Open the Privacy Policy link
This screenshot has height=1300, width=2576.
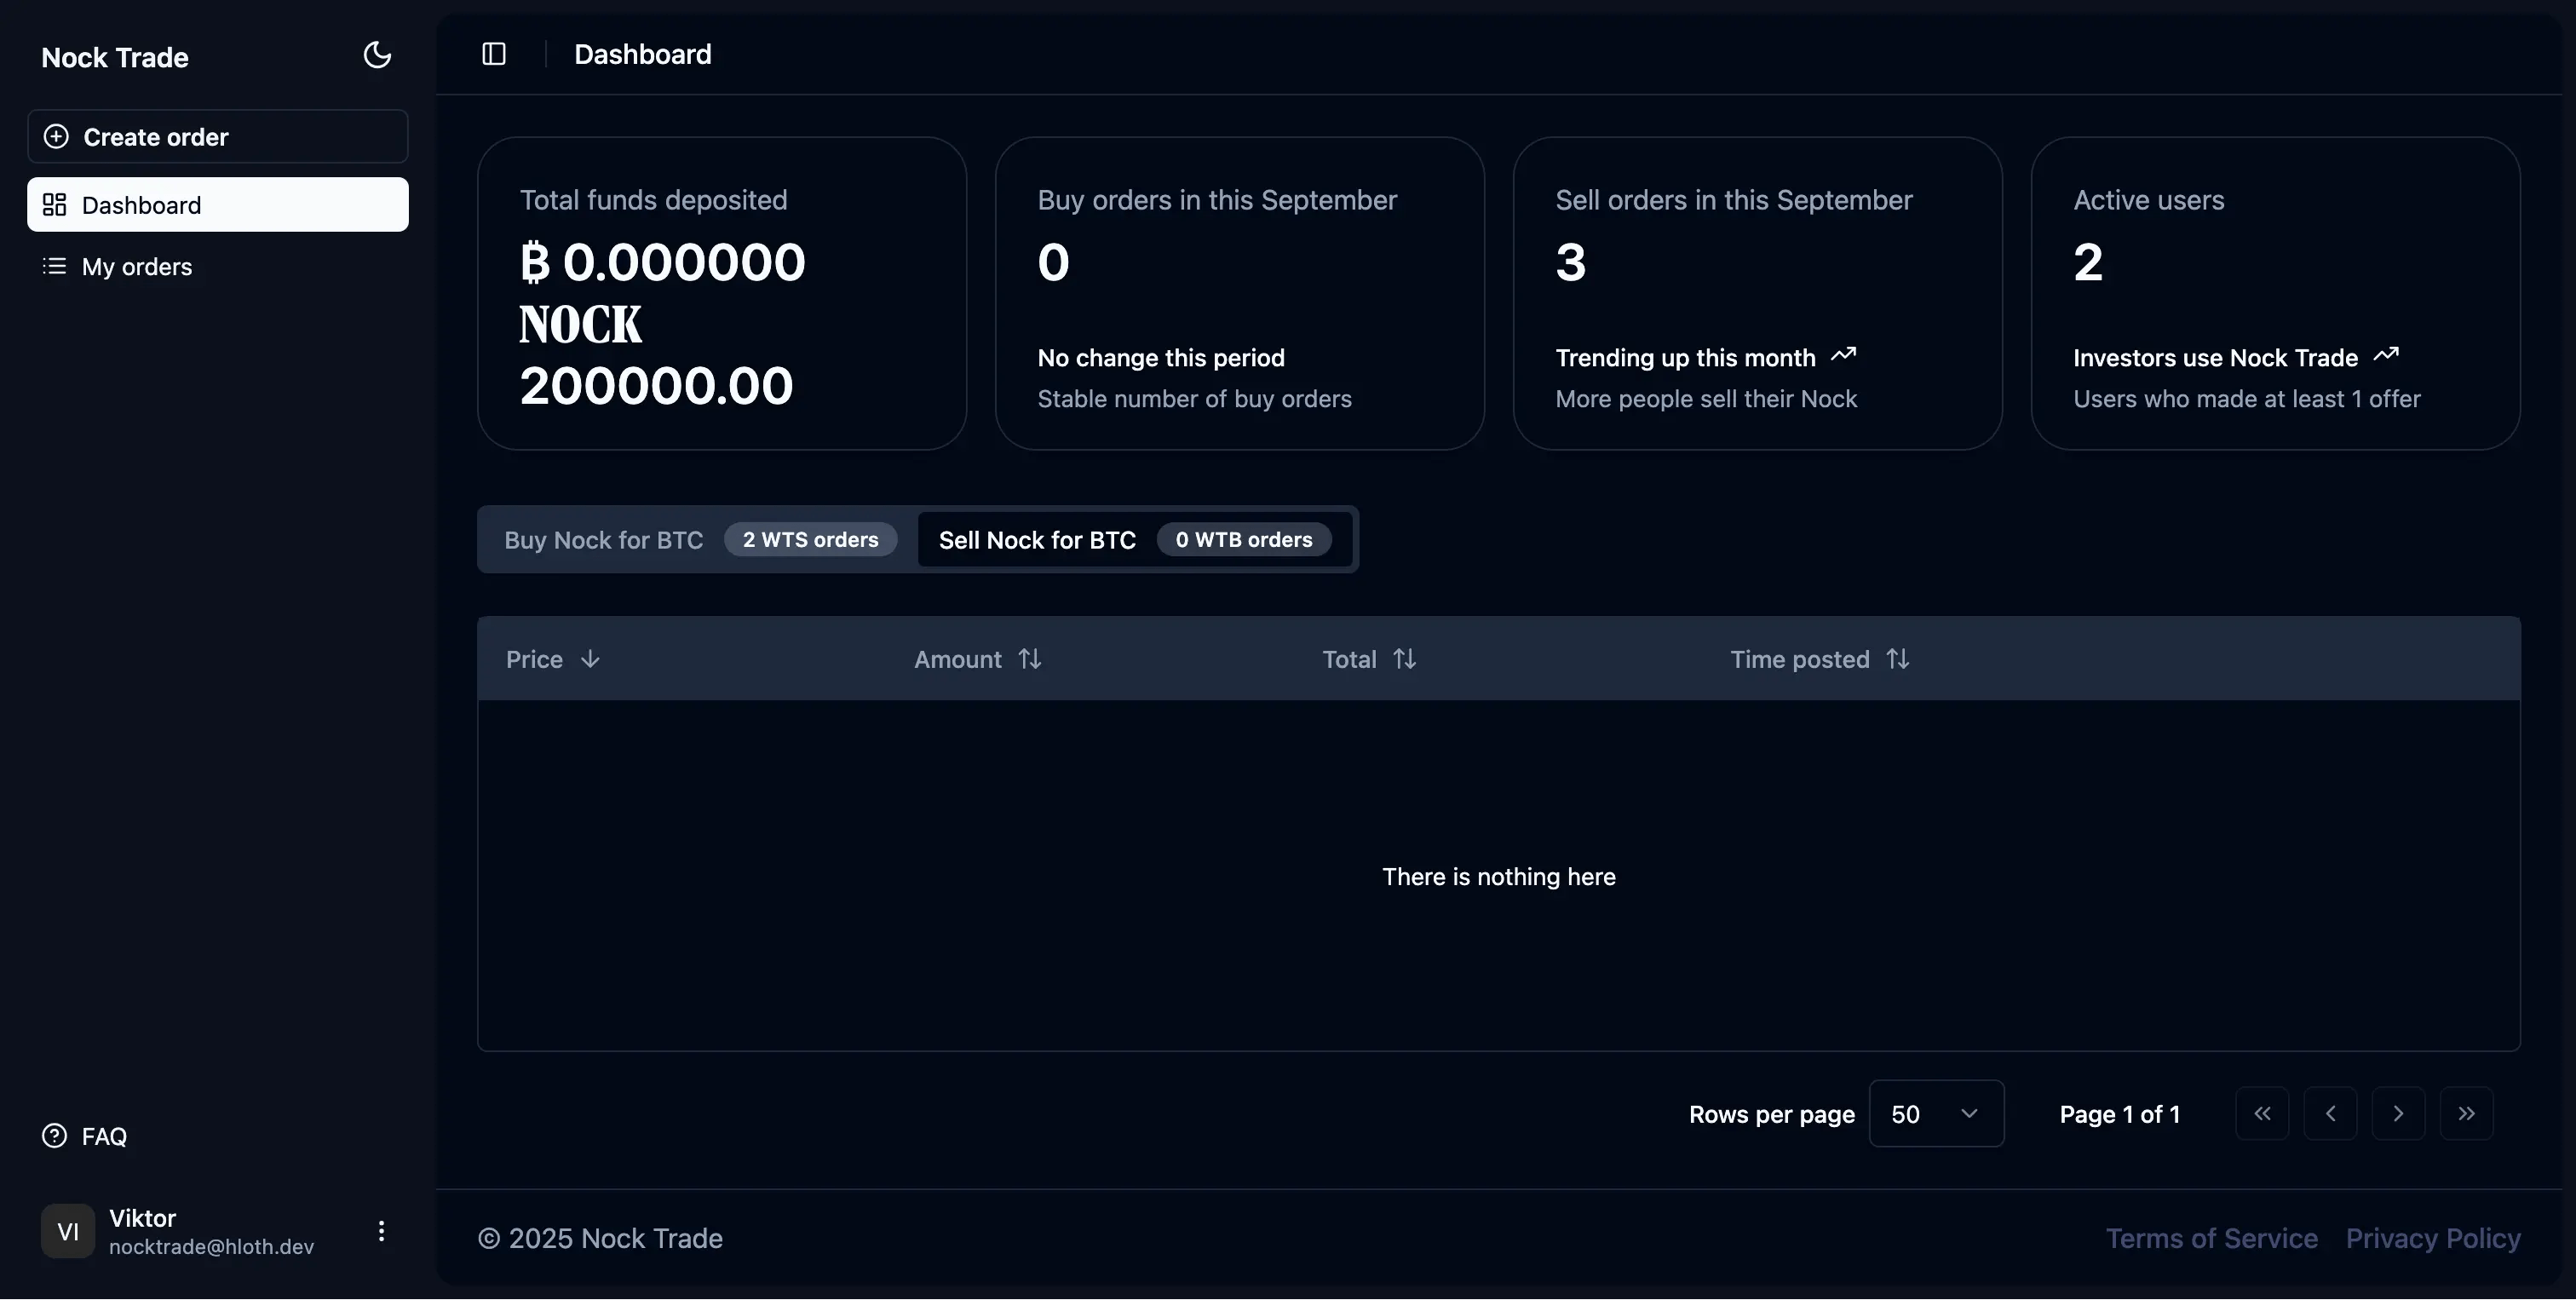(2433, 1237)
